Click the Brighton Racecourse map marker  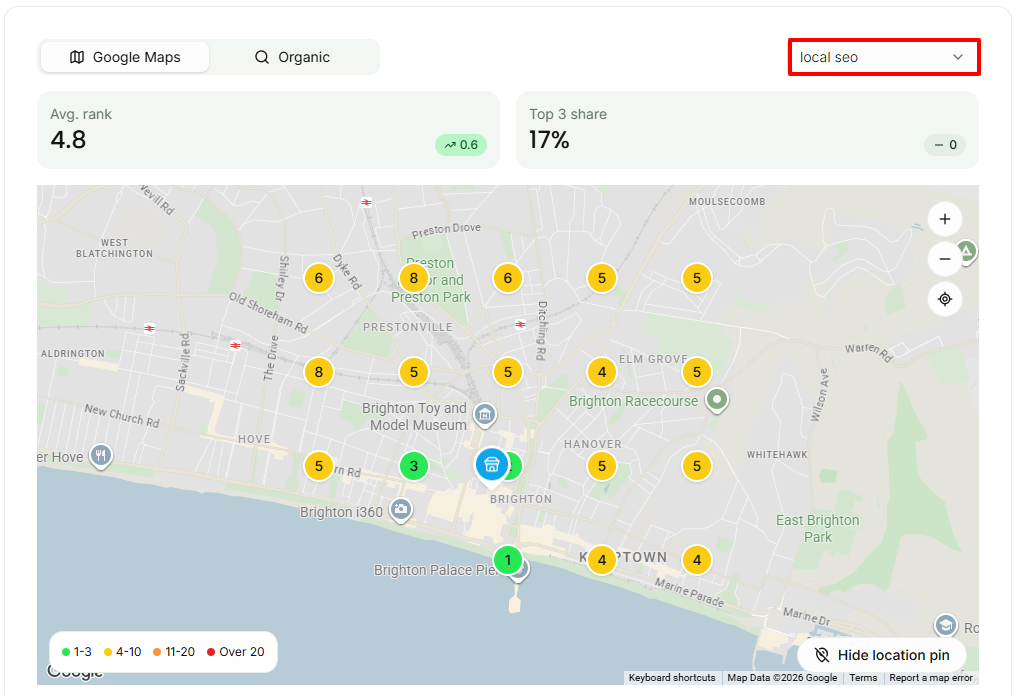tap(716, 400)
